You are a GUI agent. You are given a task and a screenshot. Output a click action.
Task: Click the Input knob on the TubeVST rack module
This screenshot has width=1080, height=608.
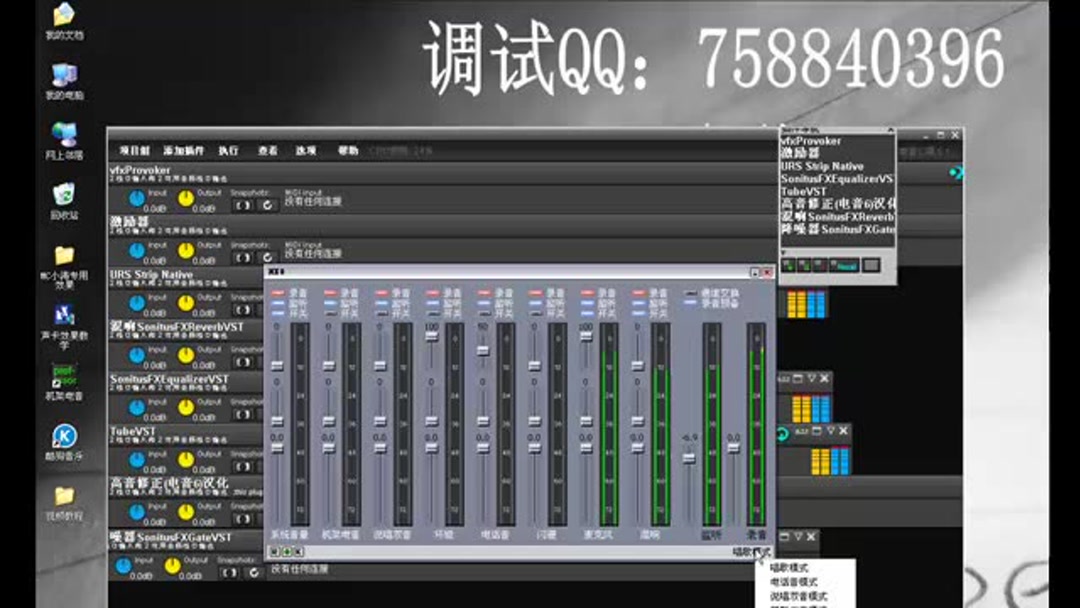137,459
